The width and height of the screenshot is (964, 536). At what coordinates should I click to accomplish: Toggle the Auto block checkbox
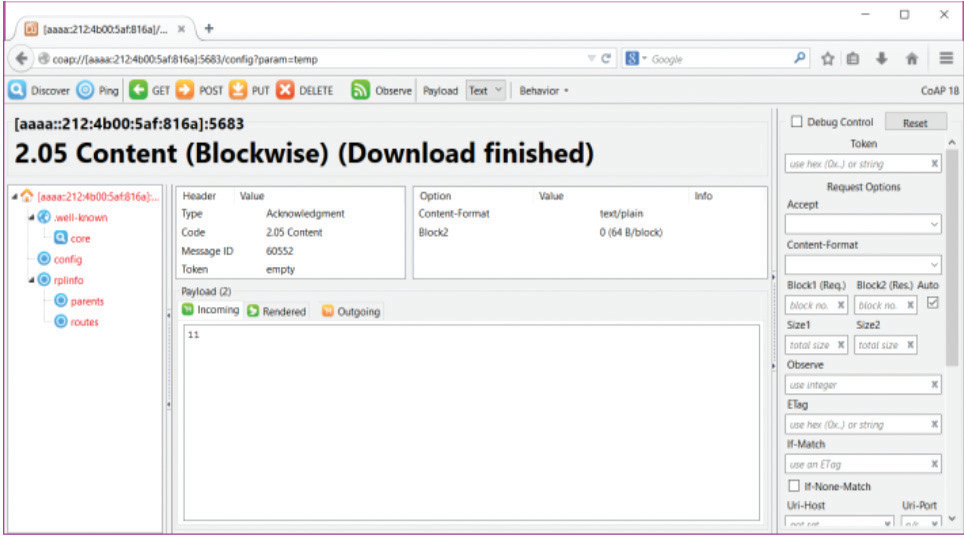[x=933, y=304]
